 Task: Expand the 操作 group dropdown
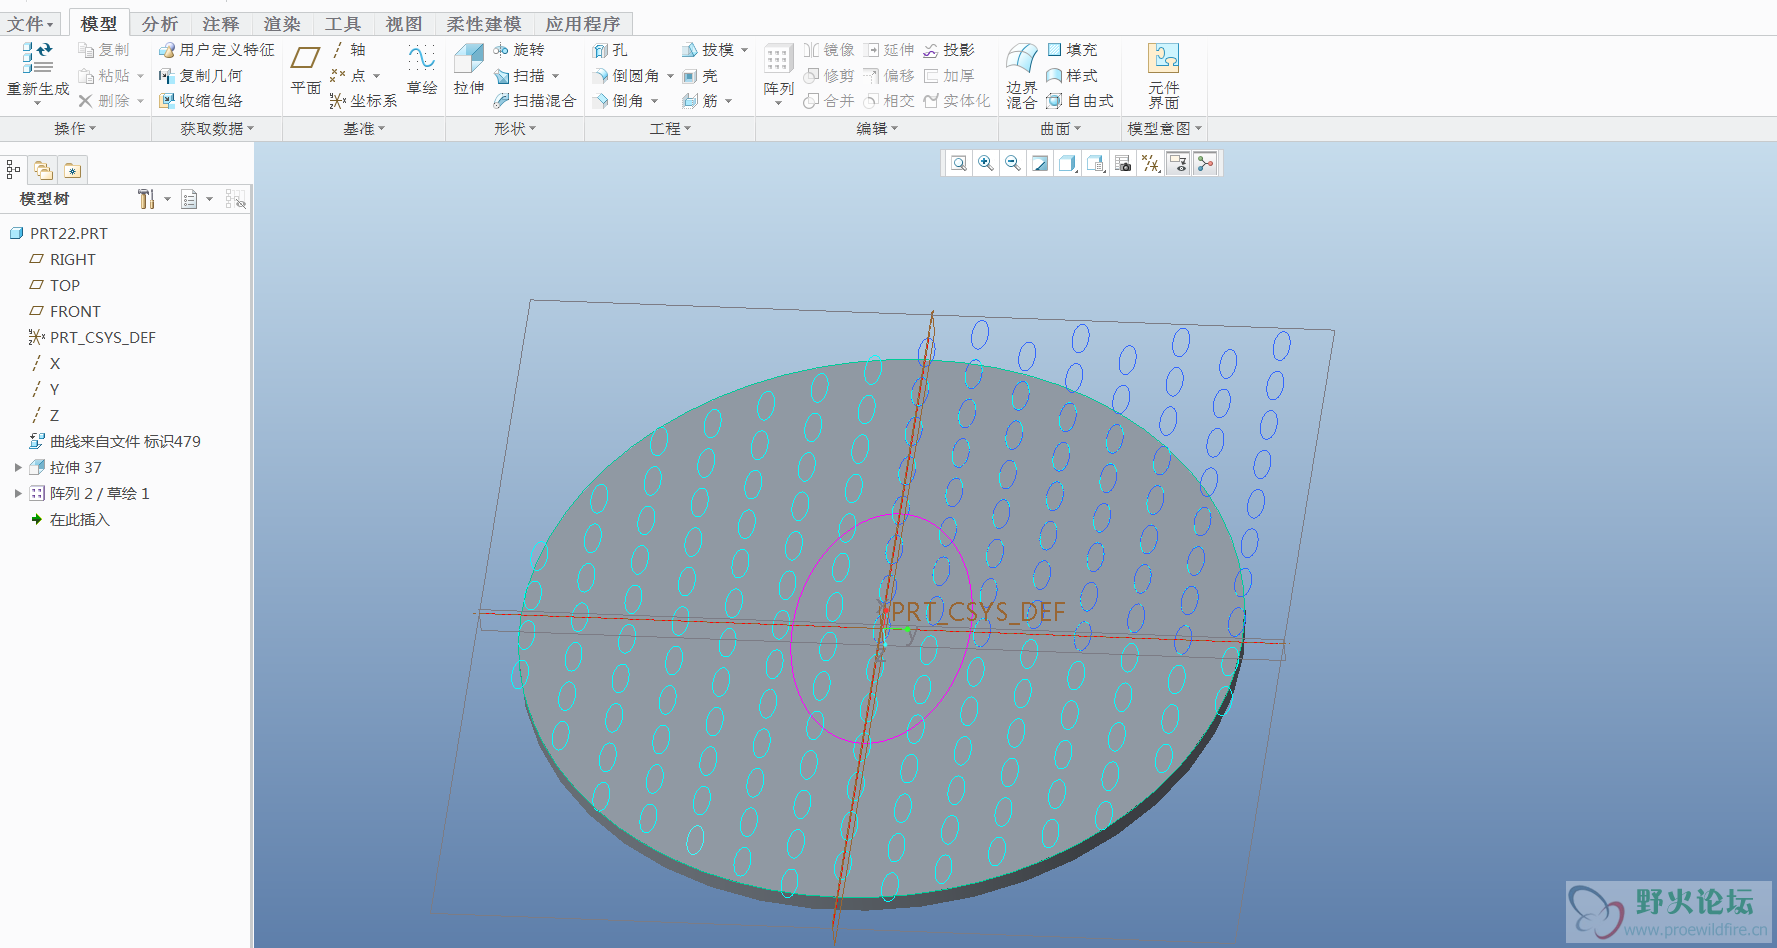75,129
